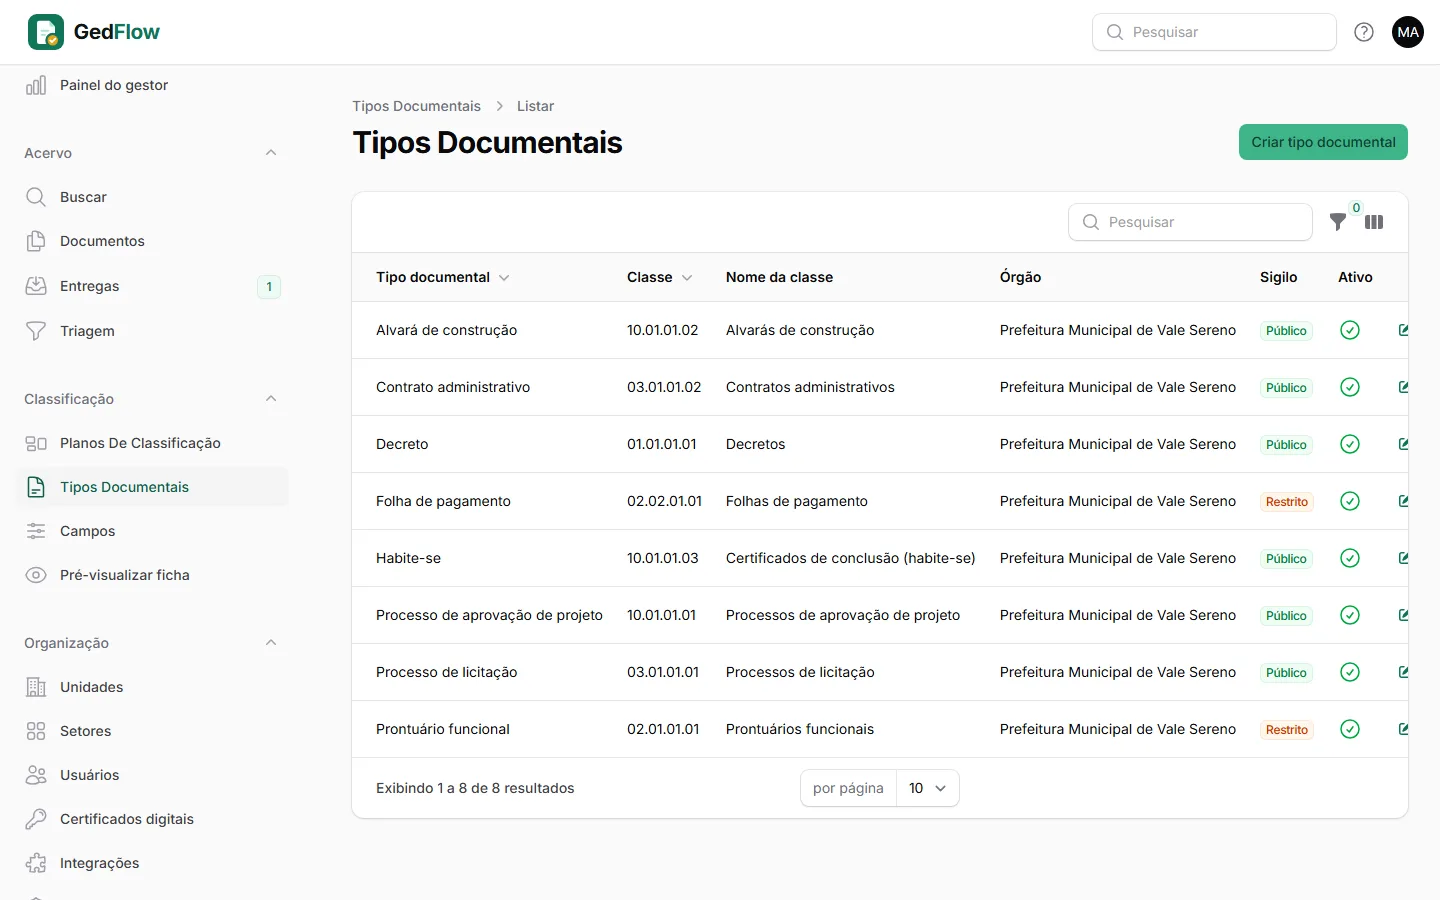Click the GedFlow logo icon
Viewport: 1440px width, 900px height.
click(x=46, y=32)
